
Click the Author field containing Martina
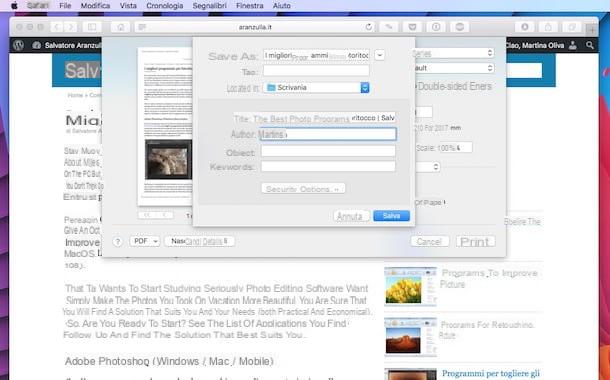tap(328, 134)
